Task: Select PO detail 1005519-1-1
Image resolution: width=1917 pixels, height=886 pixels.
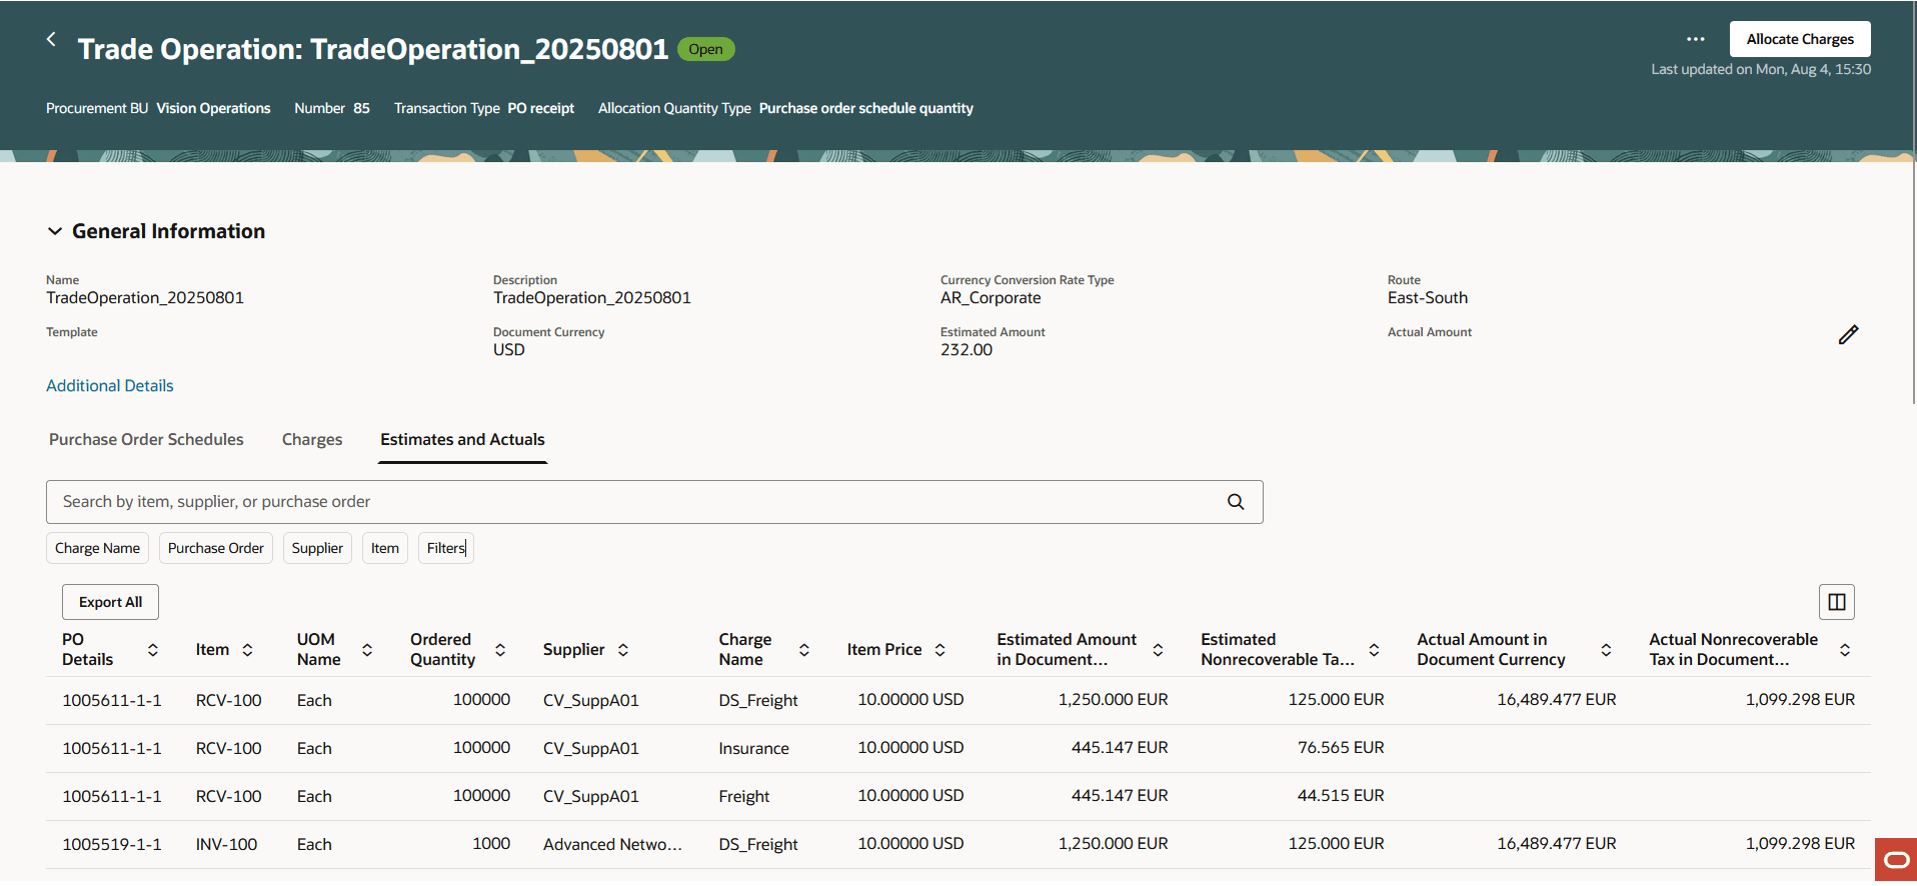Action: click(112, 844)
